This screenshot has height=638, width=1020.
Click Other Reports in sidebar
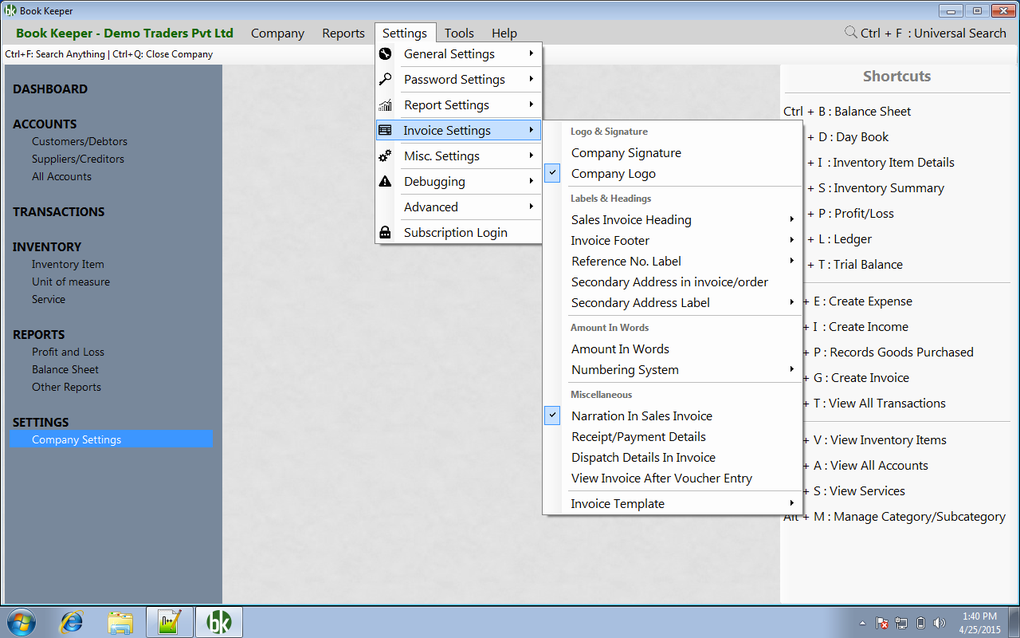[x=66, y=387]
